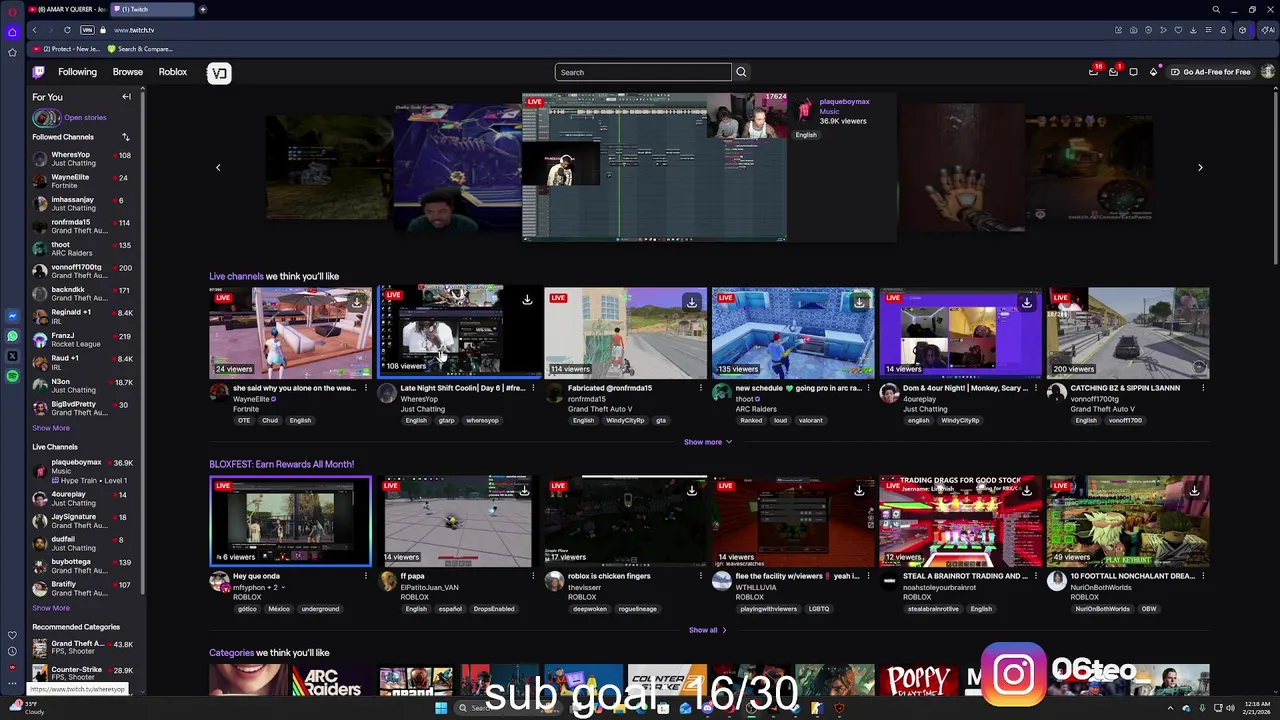Viewport: 1280px width, 720px height.
Task: Open the new schedule ARC Raiders thumbnail
Action: pos(793,333)
